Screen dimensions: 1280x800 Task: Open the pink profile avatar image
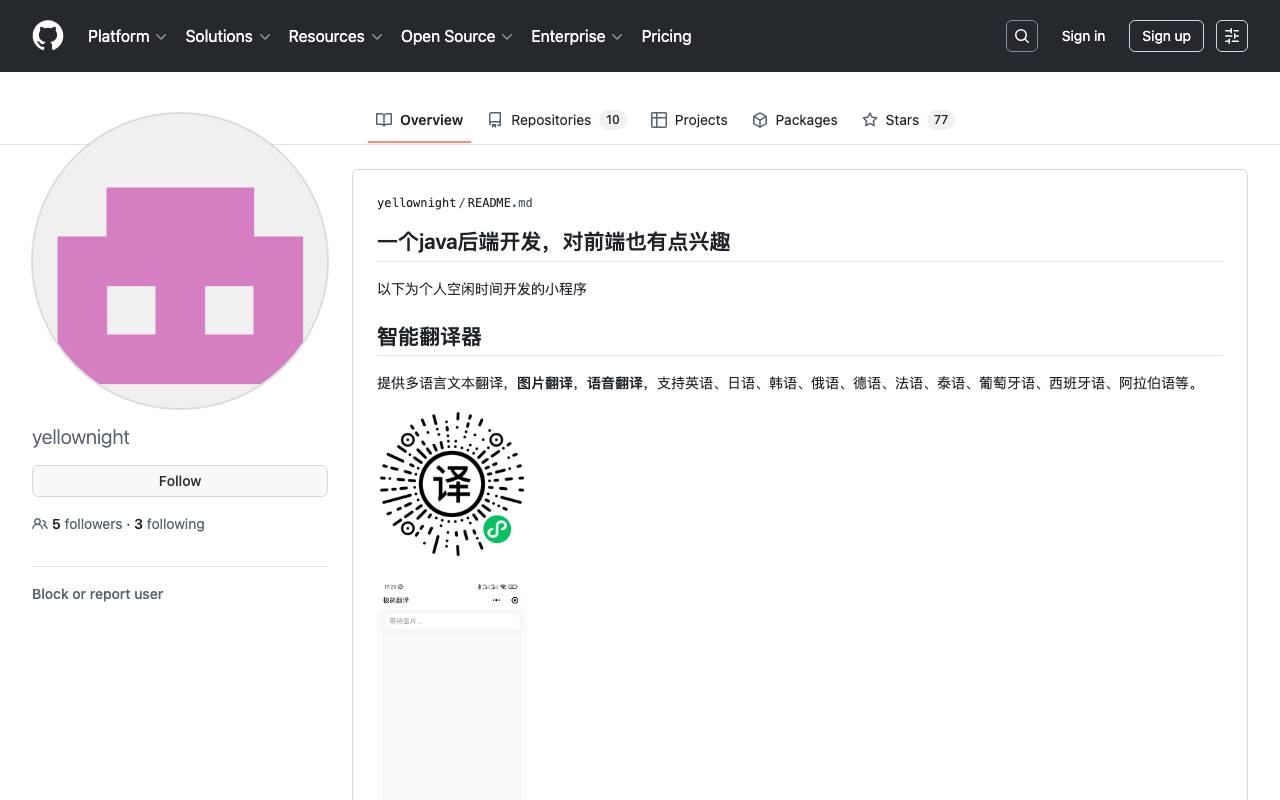[x=180, y=261]
